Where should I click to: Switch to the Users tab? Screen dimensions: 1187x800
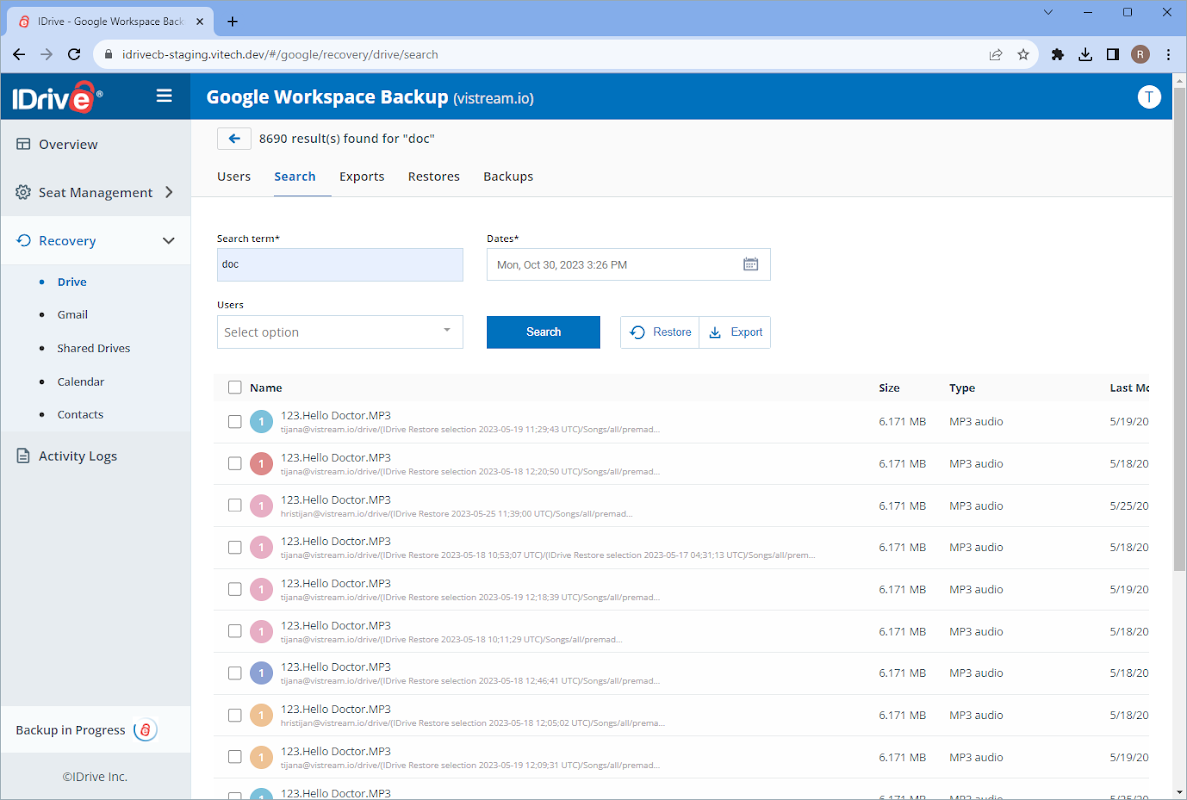[234, 176]
